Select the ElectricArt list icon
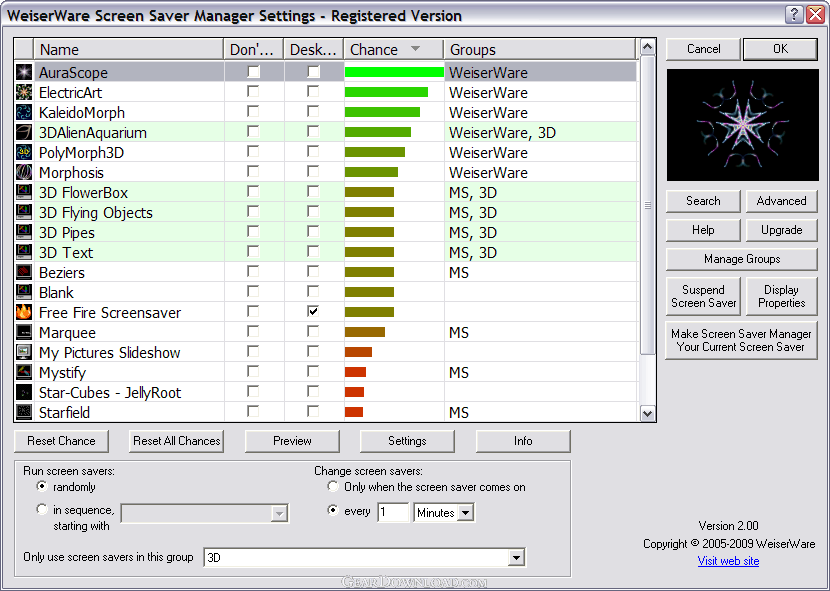This screenshot has height=591, width=830. click(x=24, y=92)
